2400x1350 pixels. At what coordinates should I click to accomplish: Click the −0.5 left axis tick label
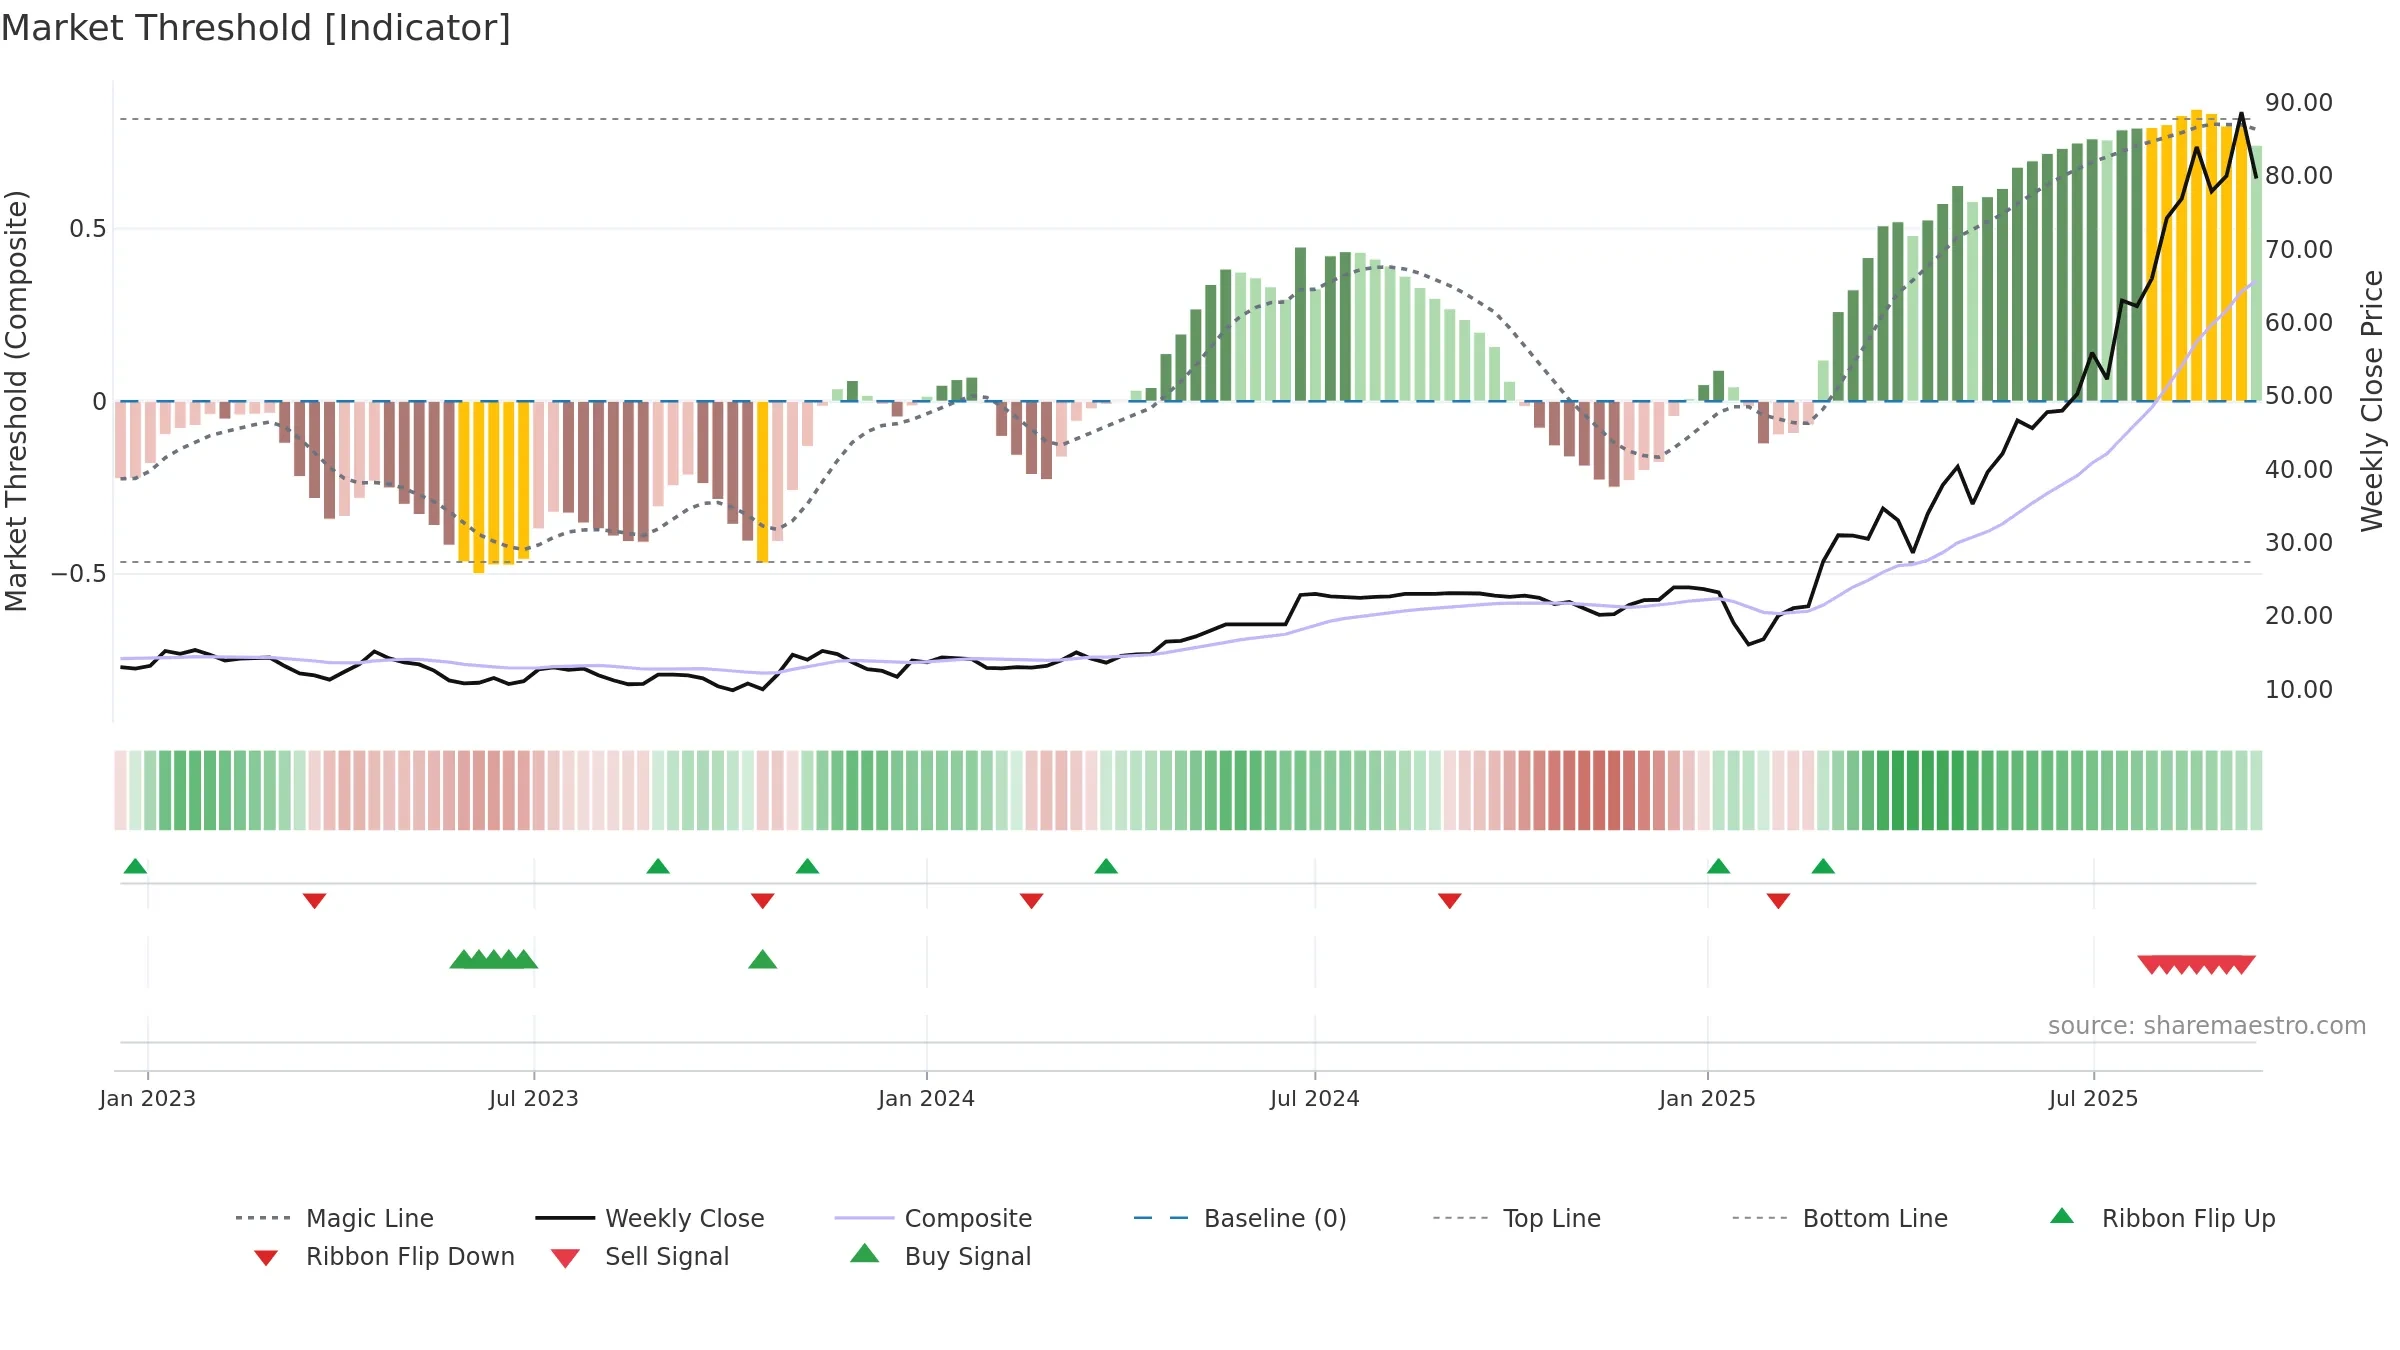tap(79, 574)
